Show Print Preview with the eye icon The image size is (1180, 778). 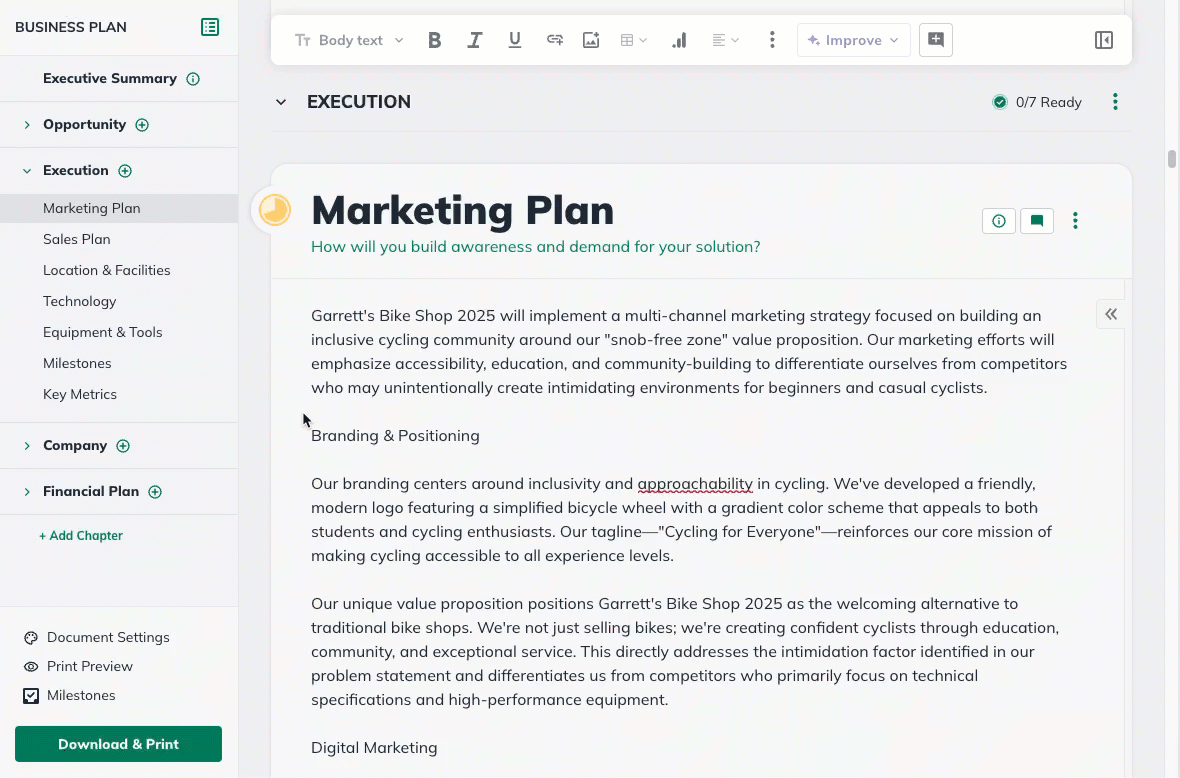point(31,666)
